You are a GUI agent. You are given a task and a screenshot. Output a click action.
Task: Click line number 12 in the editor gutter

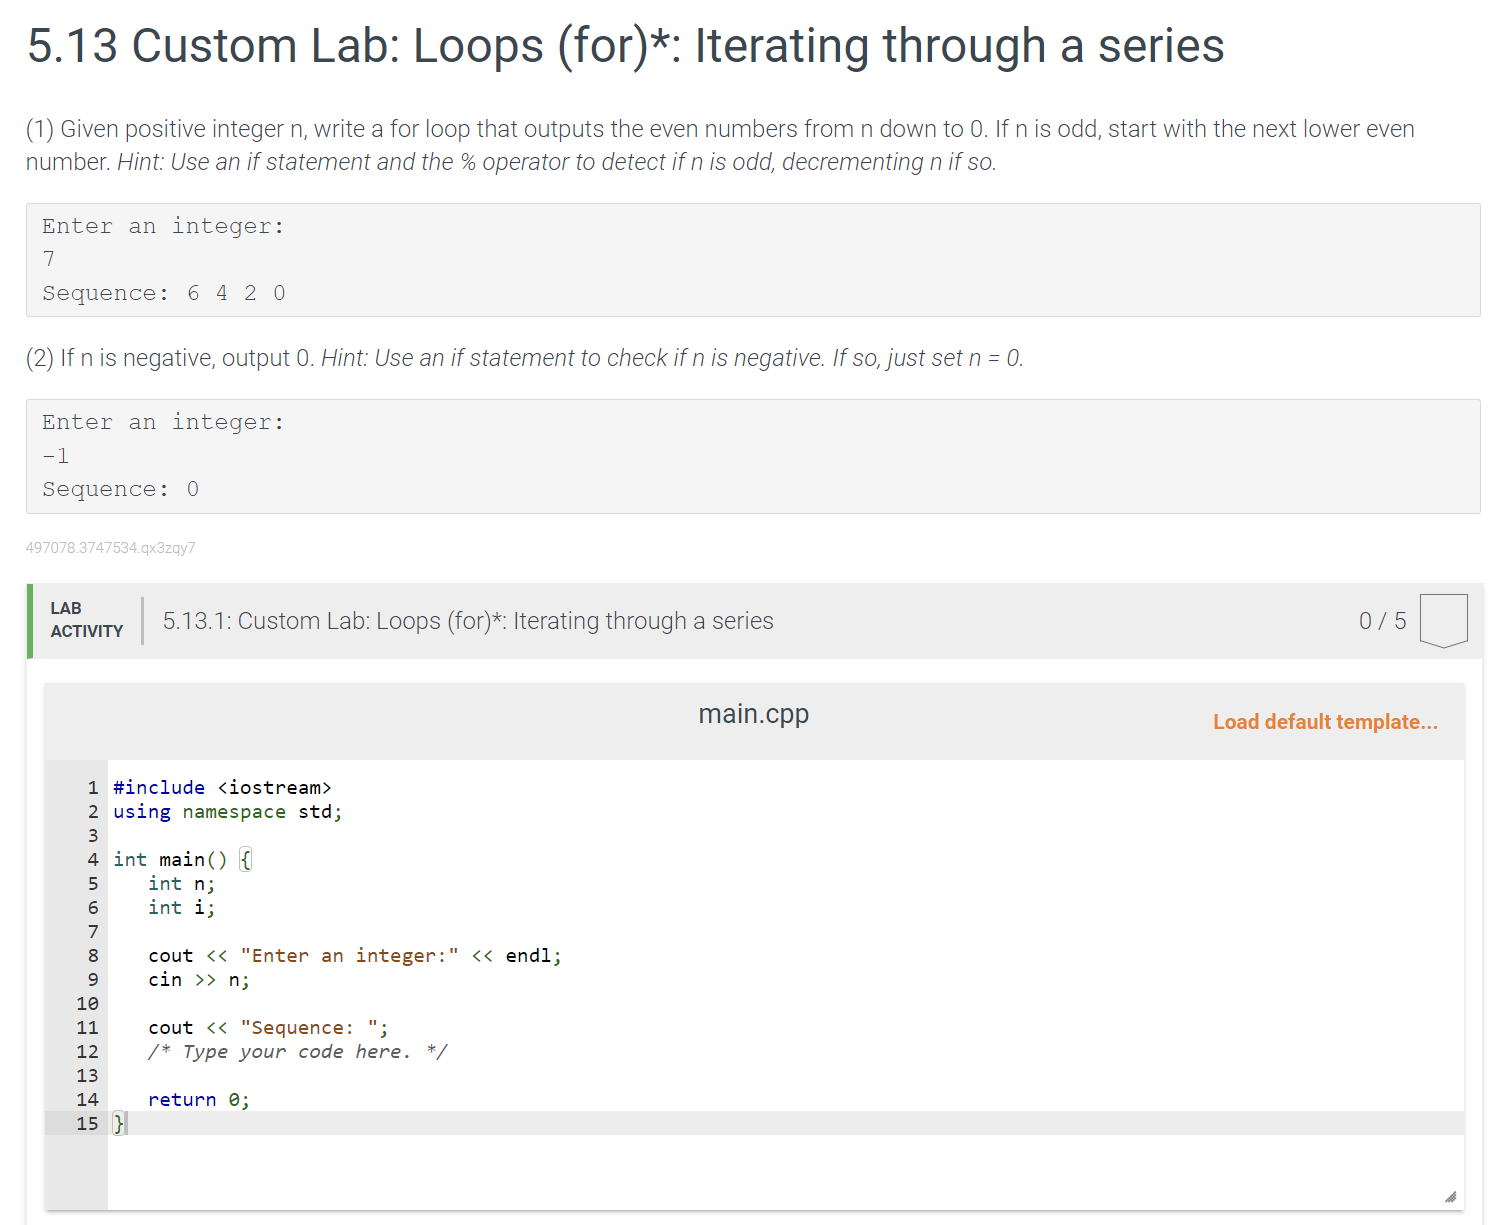point(88,1051)
